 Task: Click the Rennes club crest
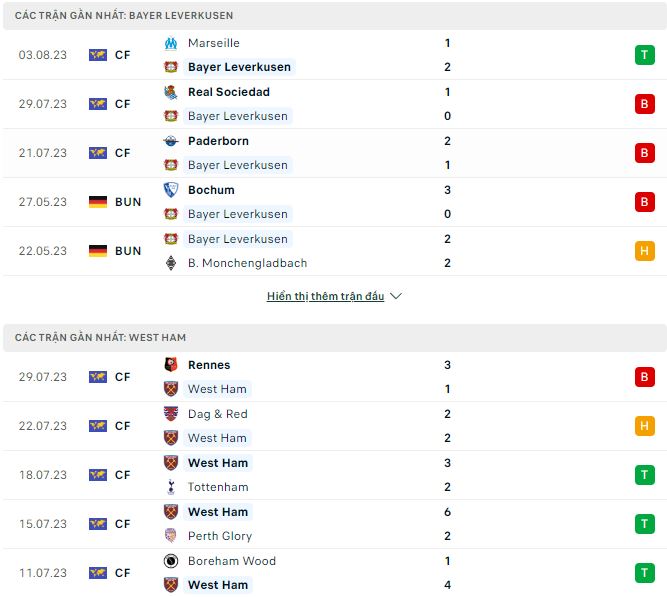[171, 365]
